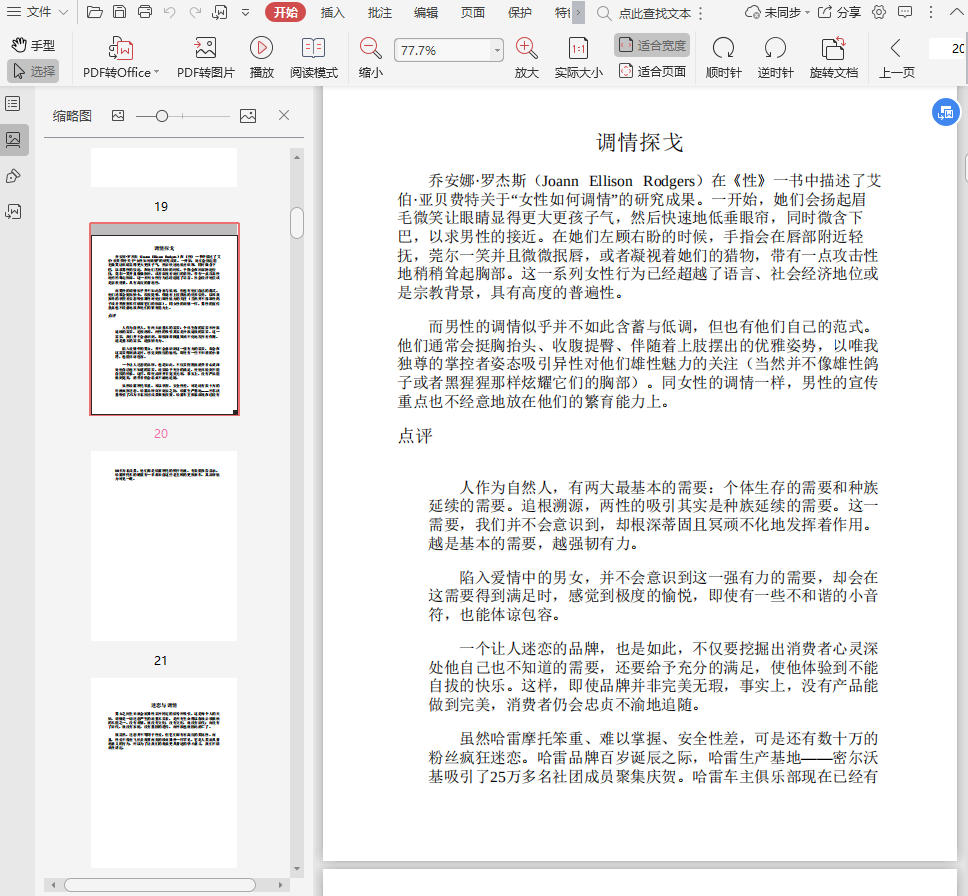Click the redo arrow icon
968x896 pixels.
point(195,12)
